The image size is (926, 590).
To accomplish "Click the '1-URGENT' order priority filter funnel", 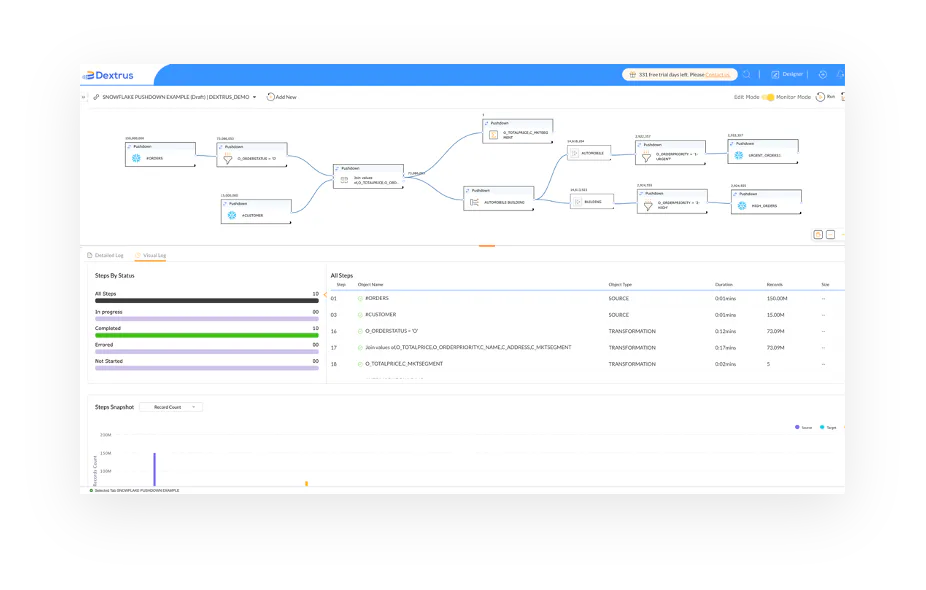I will point(647,157).
